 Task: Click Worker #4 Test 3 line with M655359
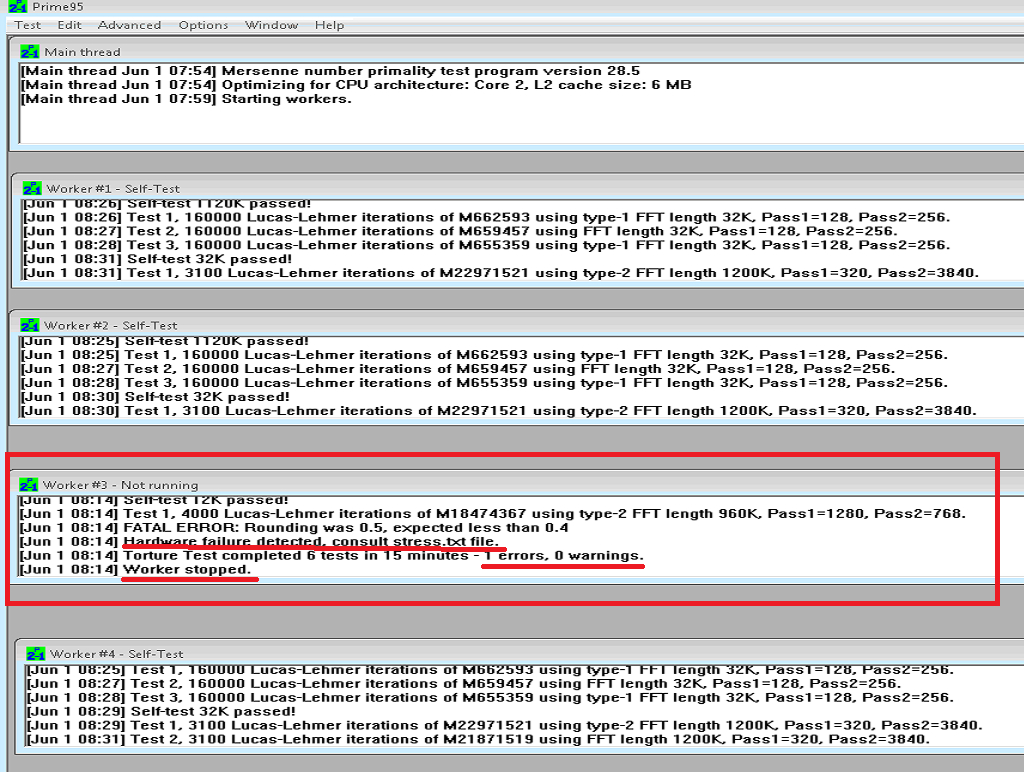(490, 697)
